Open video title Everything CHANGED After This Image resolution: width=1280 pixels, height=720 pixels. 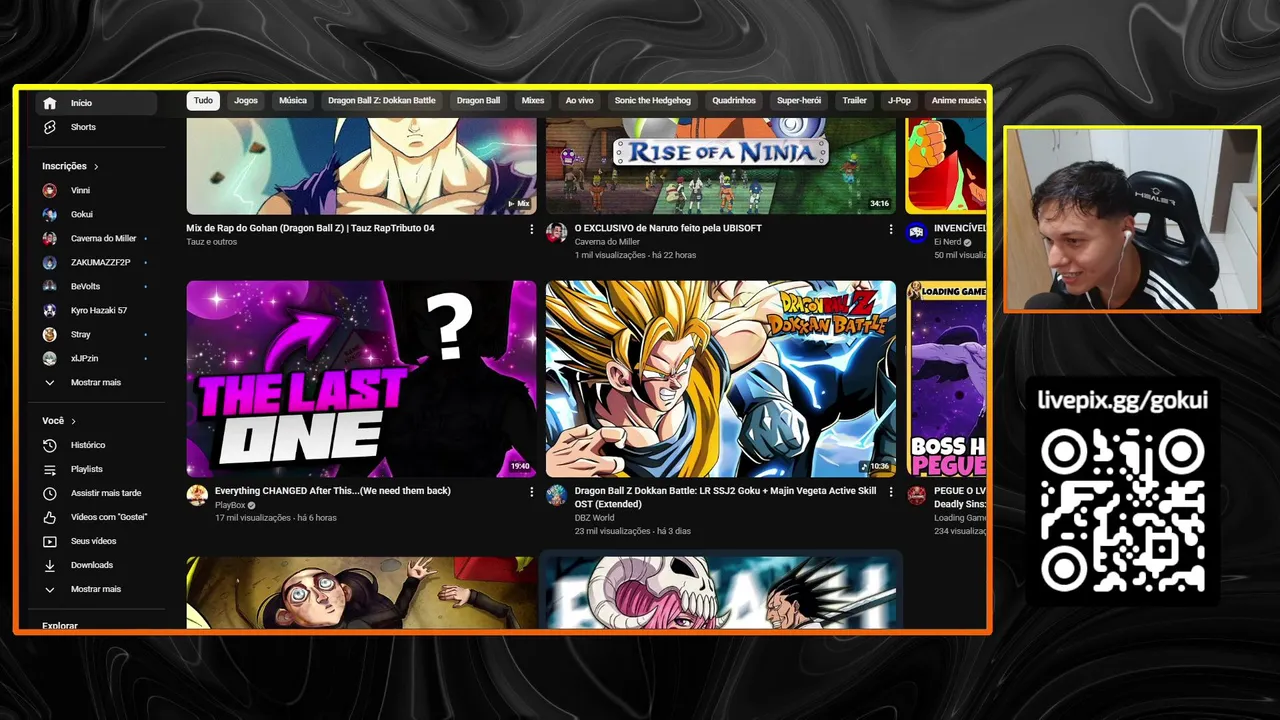point(333,491)
